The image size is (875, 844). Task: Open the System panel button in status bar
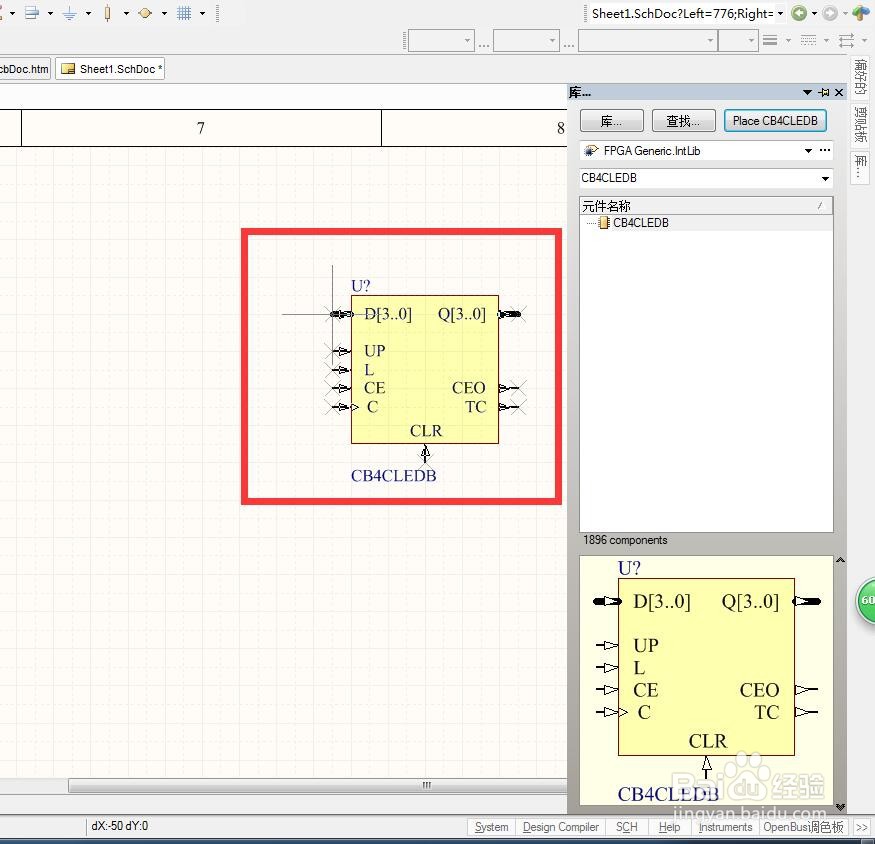click(x=491, y=827)
